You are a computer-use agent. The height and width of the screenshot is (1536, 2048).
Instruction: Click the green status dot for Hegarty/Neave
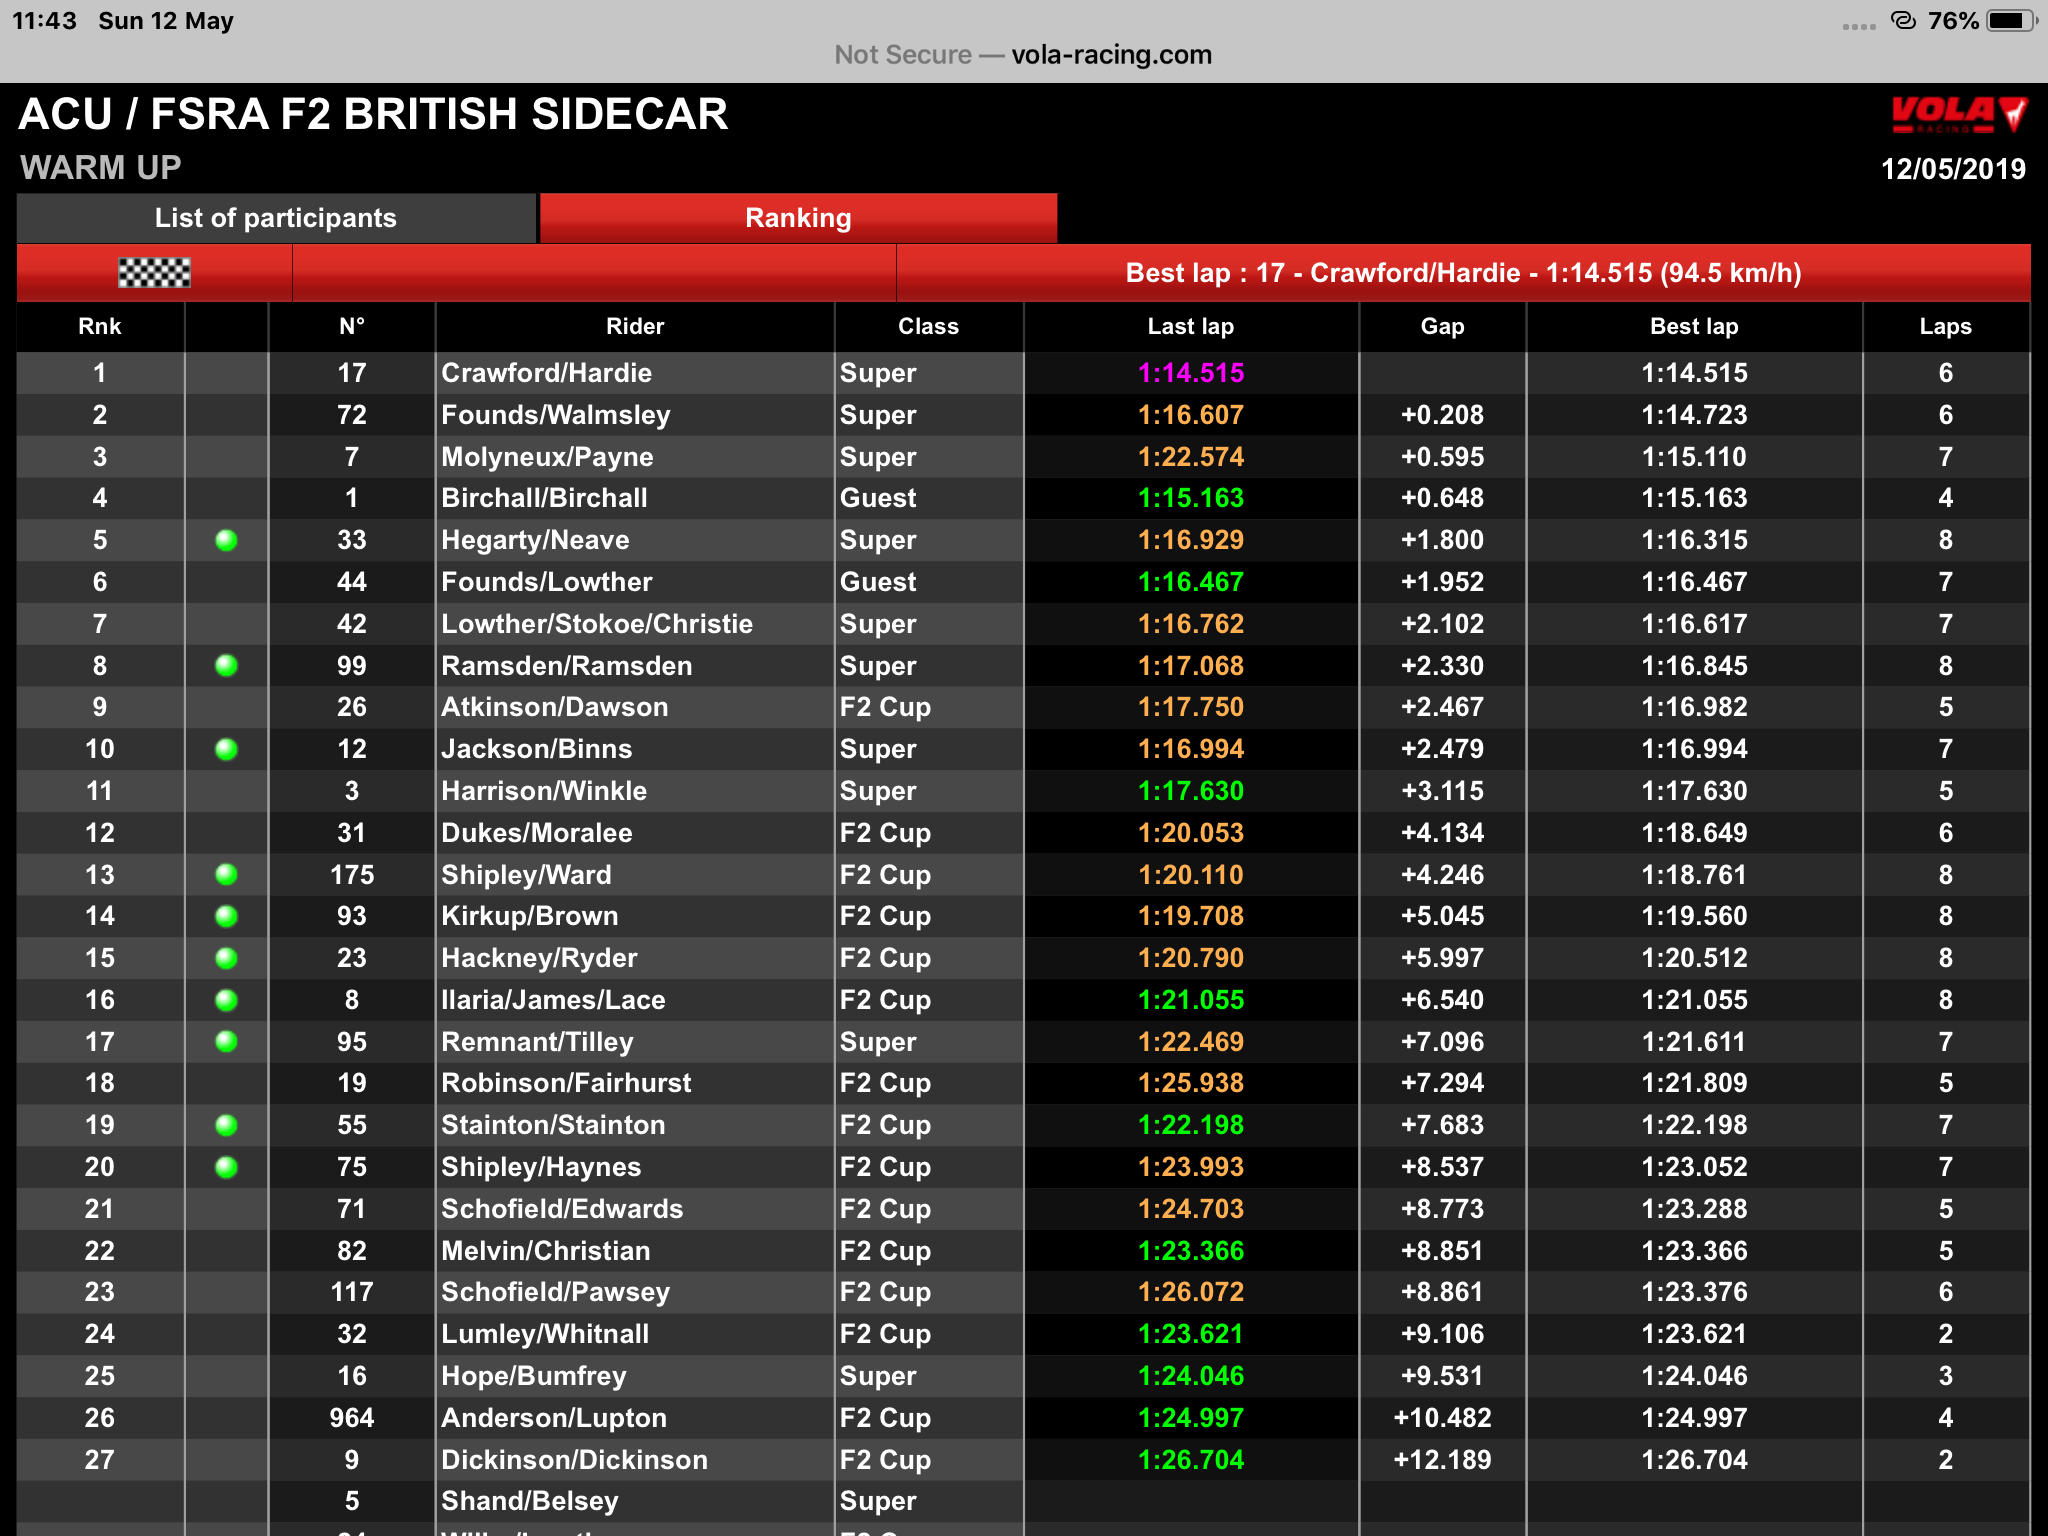227,541
